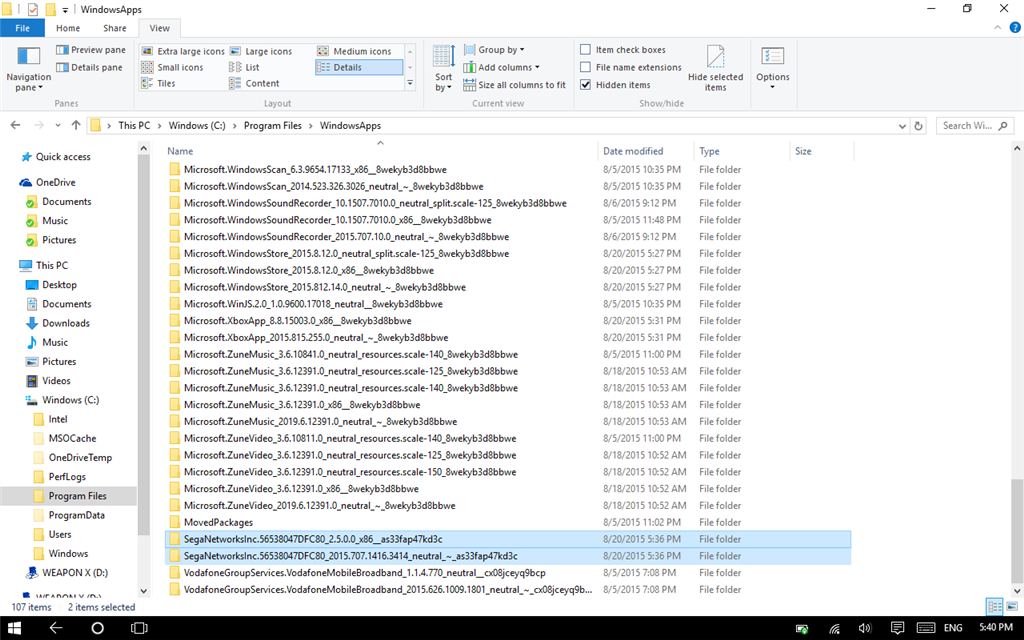Image resolution: width=1024 pixels, height=640 pixels.
Task: Open Task View on taskbar
Action: [138, 628]
